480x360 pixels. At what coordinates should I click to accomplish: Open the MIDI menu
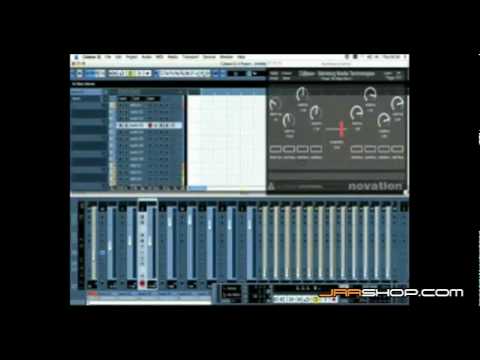[x=160, y=57]
